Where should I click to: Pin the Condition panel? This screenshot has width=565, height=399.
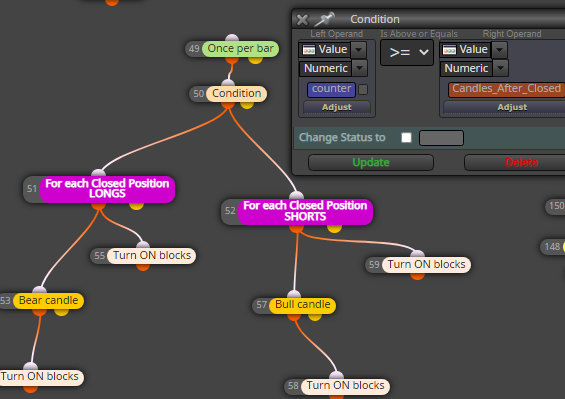click(x=325, y=19)
